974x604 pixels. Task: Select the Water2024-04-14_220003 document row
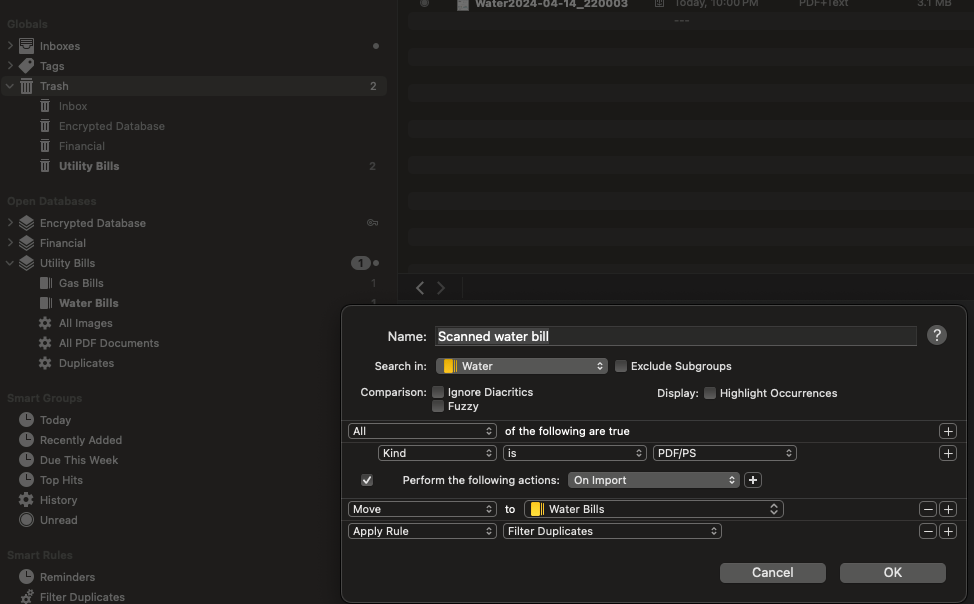coord(691,4)
